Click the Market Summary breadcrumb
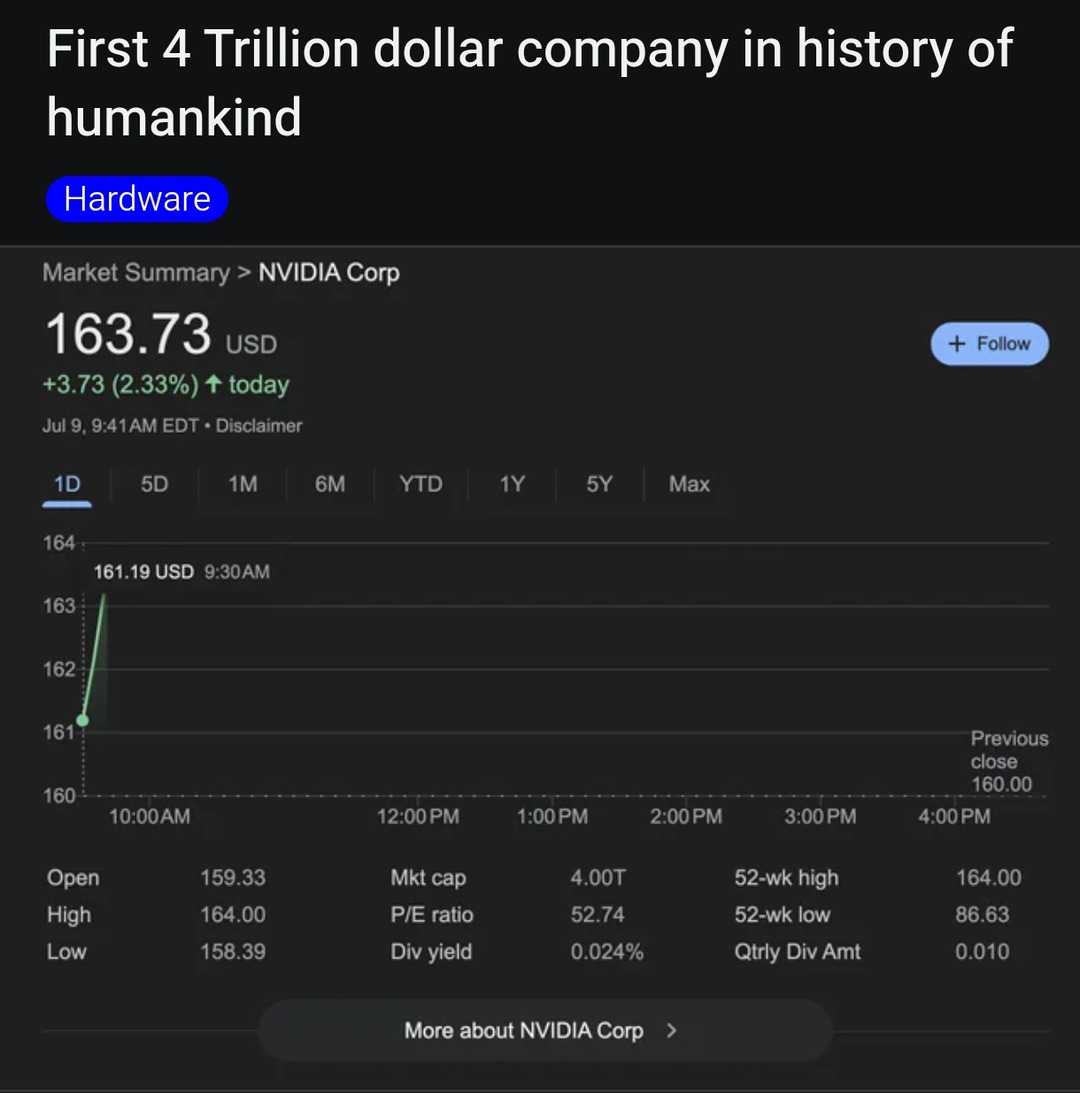Screen dimensions: 1080x1093 136,273
